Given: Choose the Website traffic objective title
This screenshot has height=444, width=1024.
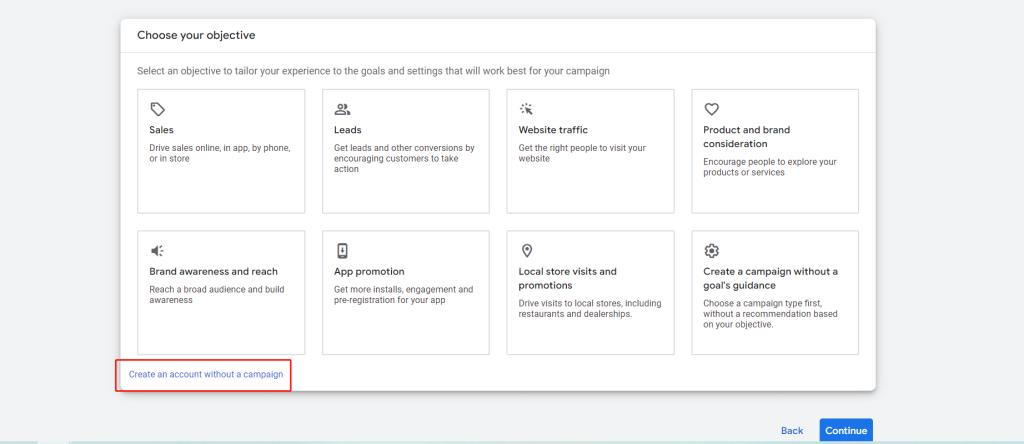Looking at the screenshot, I should point(553,130).
